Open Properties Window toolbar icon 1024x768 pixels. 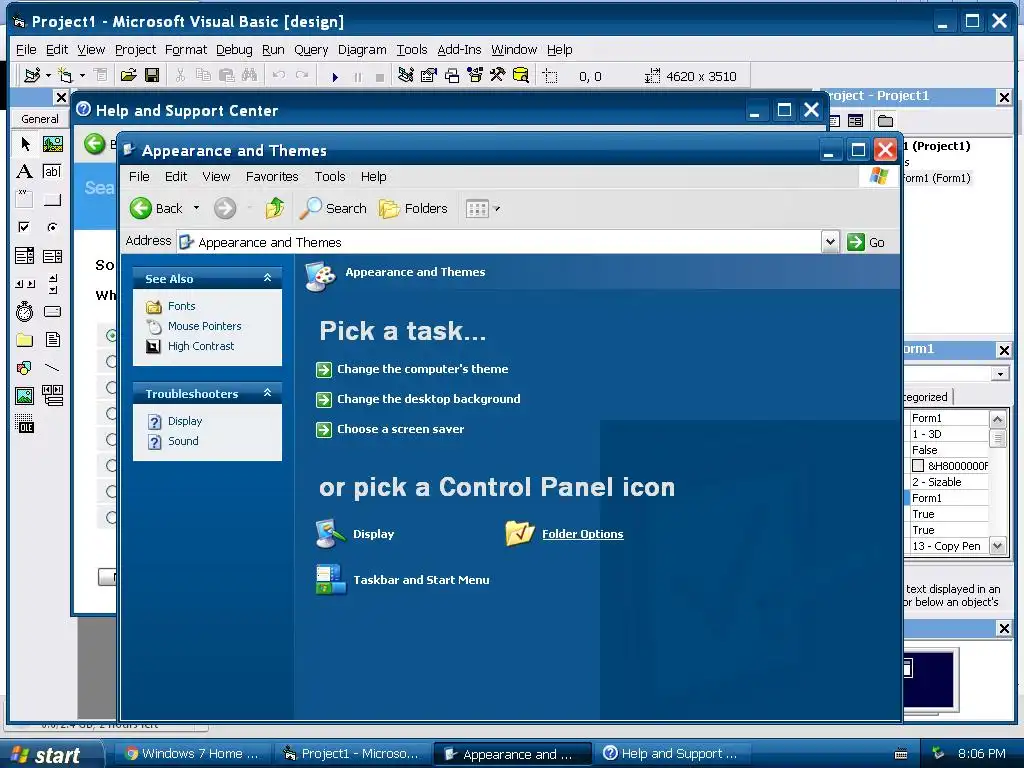click(428, 76)
